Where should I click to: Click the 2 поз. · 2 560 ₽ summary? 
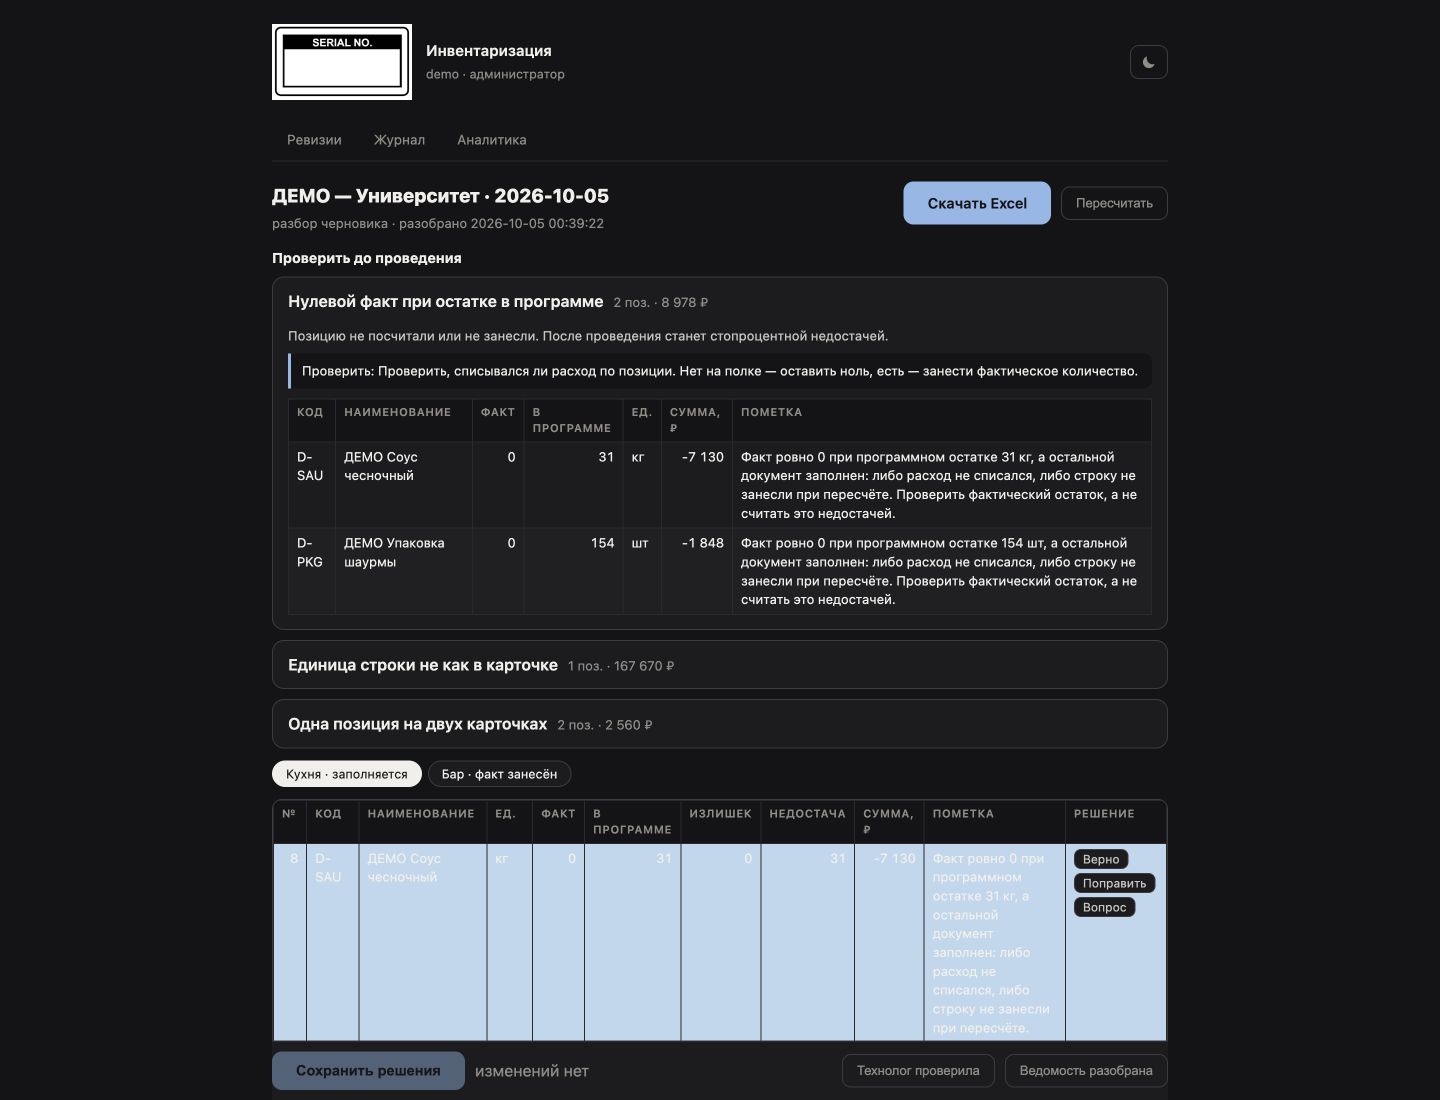pos(605,725)
